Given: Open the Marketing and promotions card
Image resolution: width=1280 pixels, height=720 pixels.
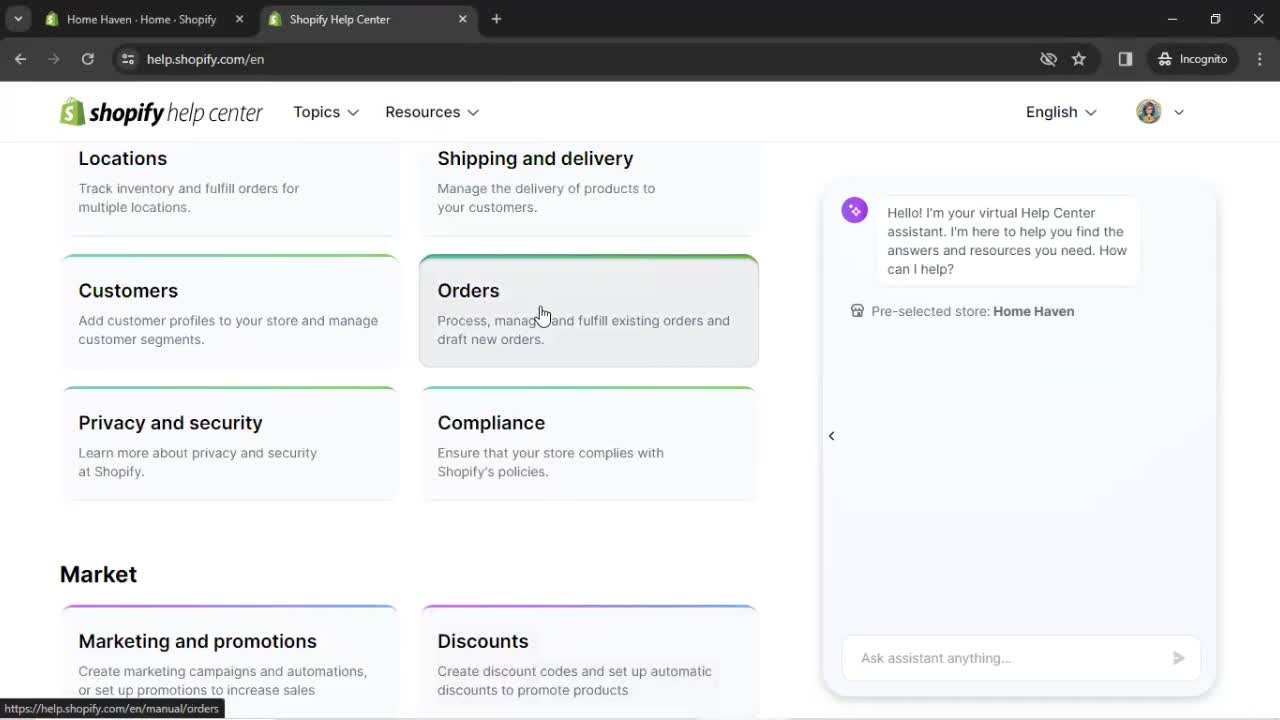Looking at the screenshot, I should (x=229, y=661).
